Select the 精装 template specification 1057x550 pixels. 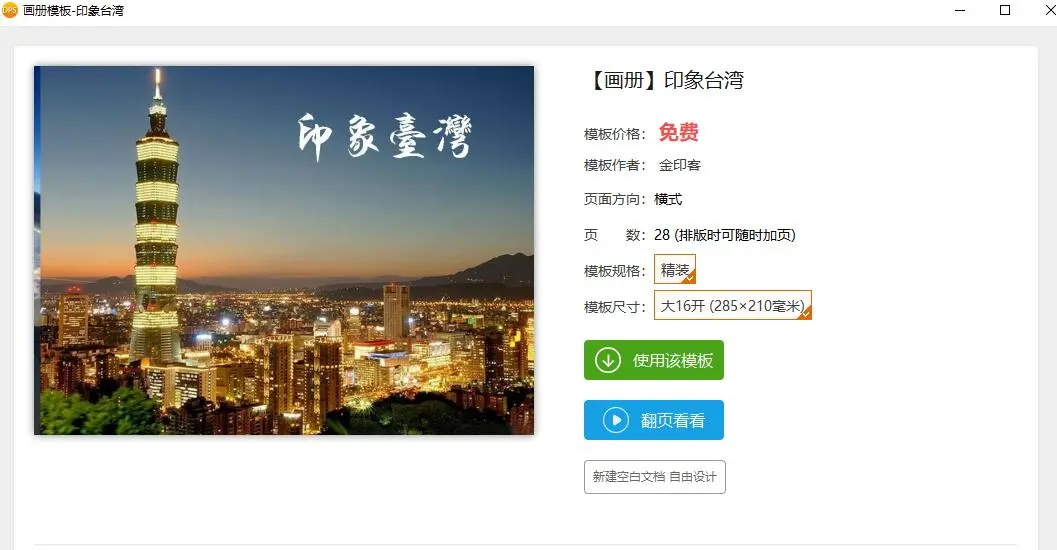click(675, 269)
